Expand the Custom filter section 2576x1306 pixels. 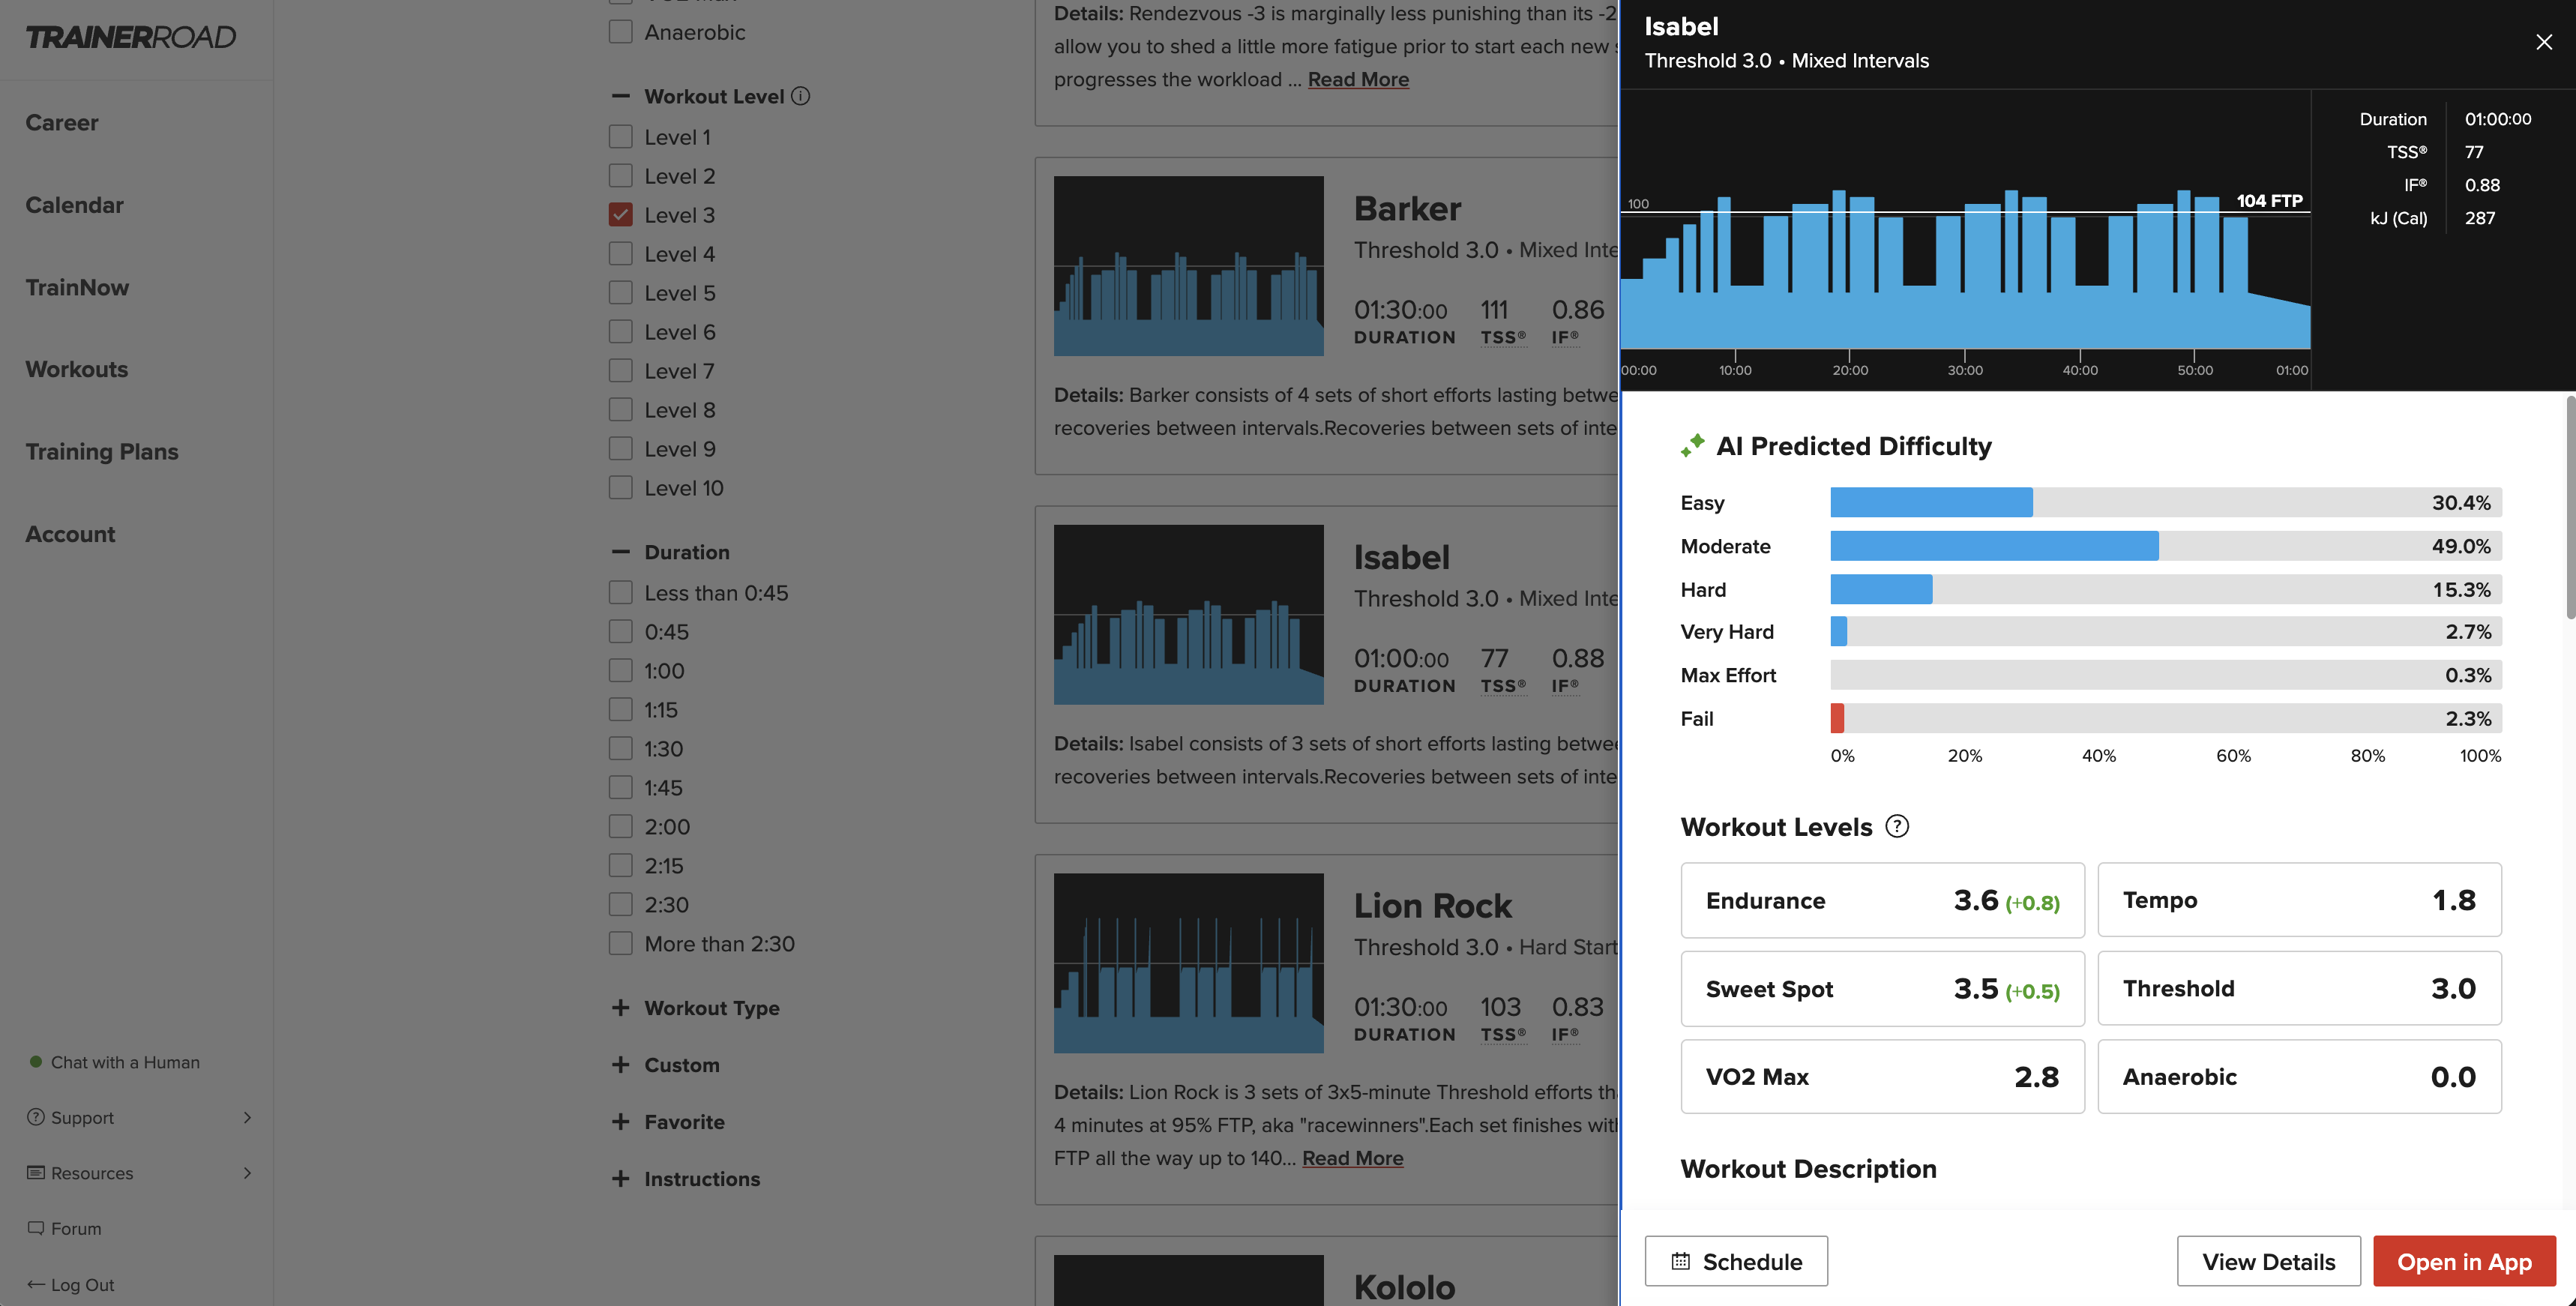click(620, 1064)
